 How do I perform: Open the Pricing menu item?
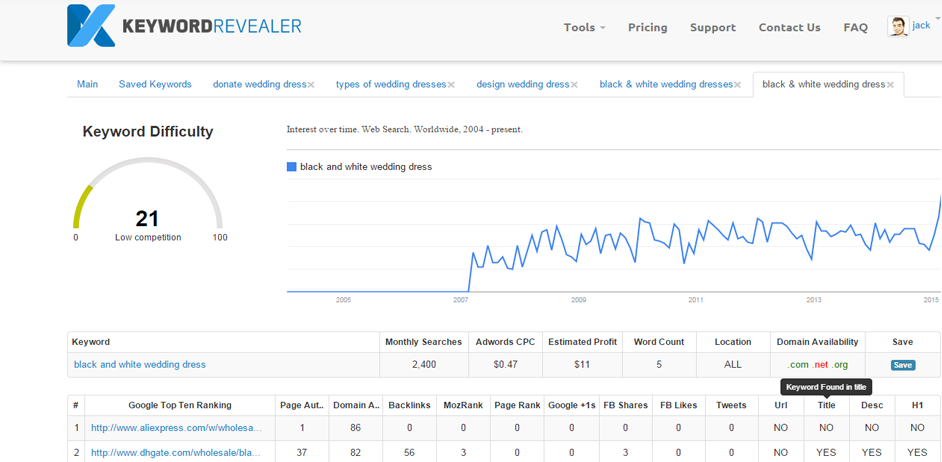648,27
